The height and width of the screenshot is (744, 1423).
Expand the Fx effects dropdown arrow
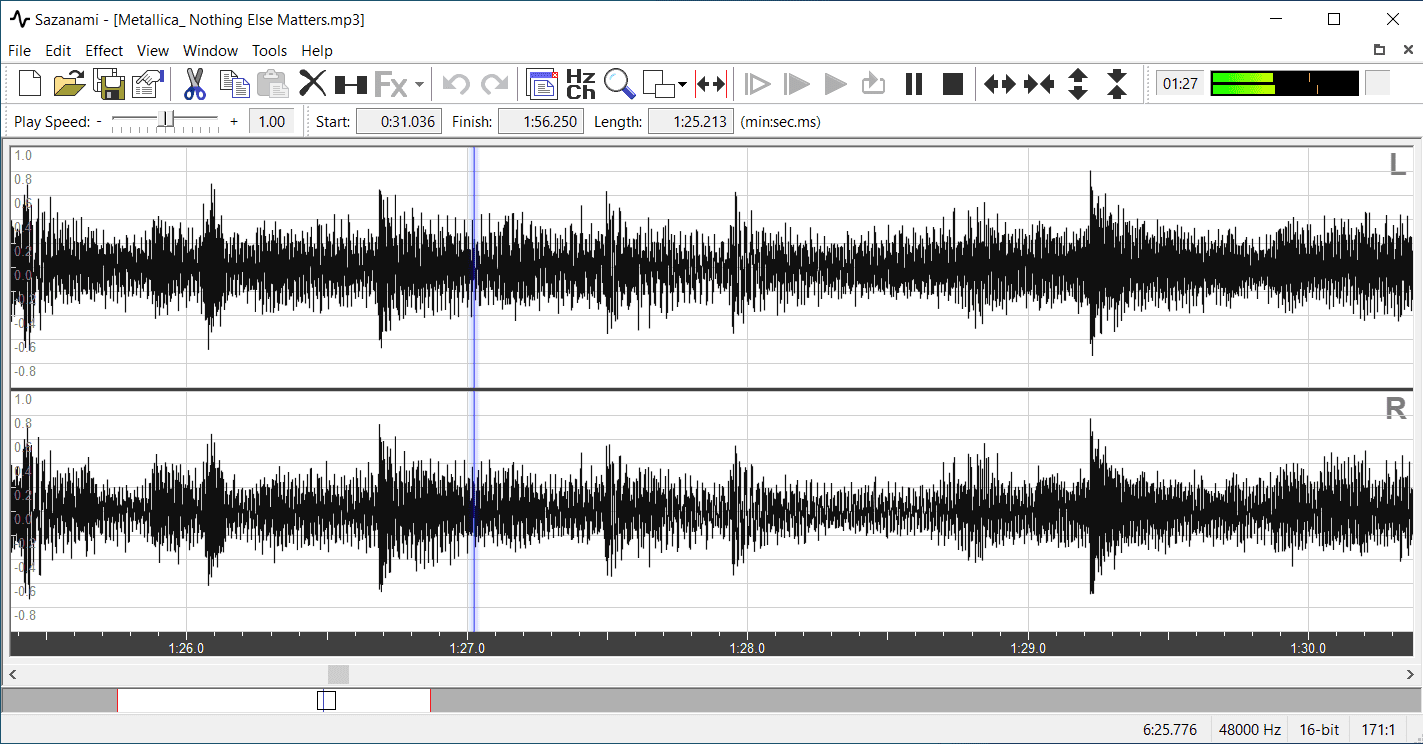click(x=420, y=84)
